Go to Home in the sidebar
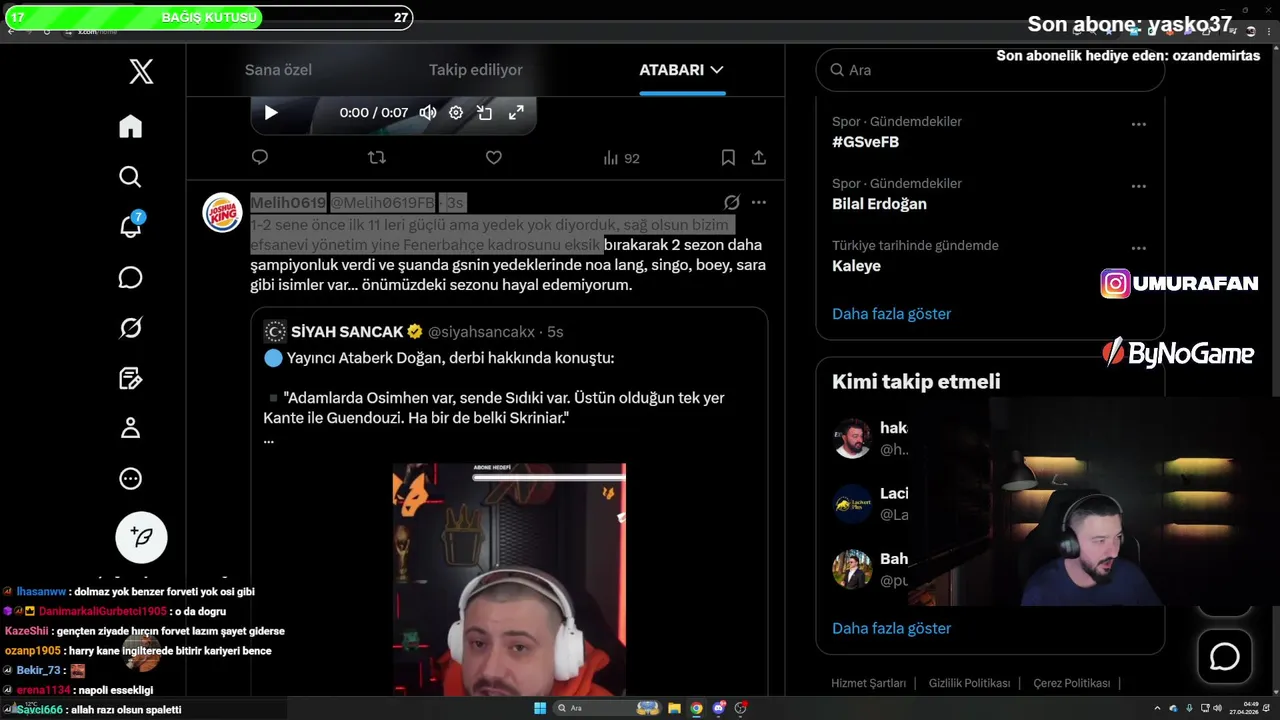This screenshot has height=720, width=1280. 130,126
